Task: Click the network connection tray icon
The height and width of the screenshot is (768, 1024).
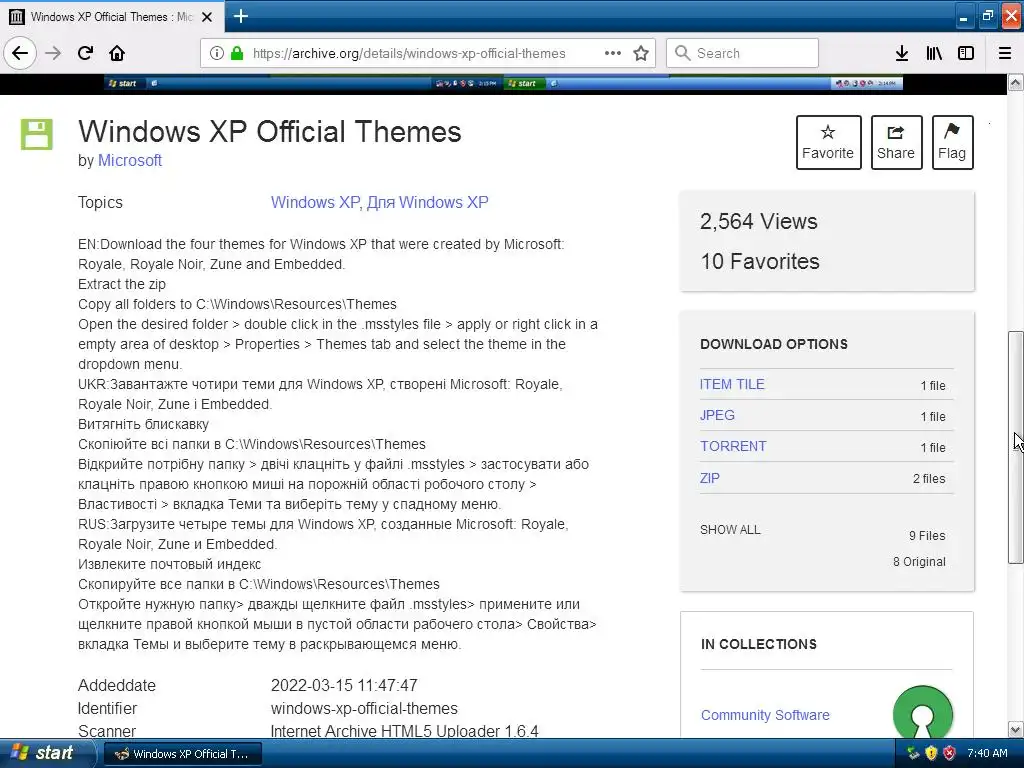Action: (x=913, y=754)
